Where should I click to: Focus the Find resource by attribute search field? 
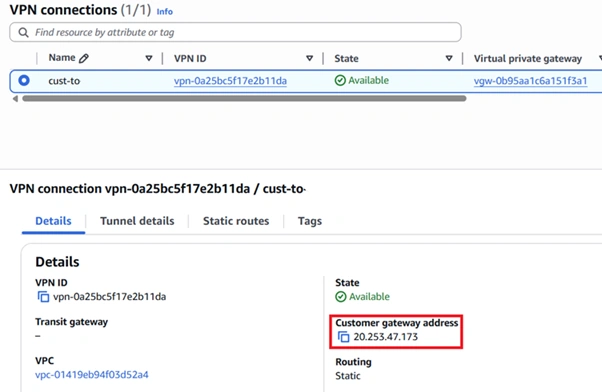pos(235,32)
